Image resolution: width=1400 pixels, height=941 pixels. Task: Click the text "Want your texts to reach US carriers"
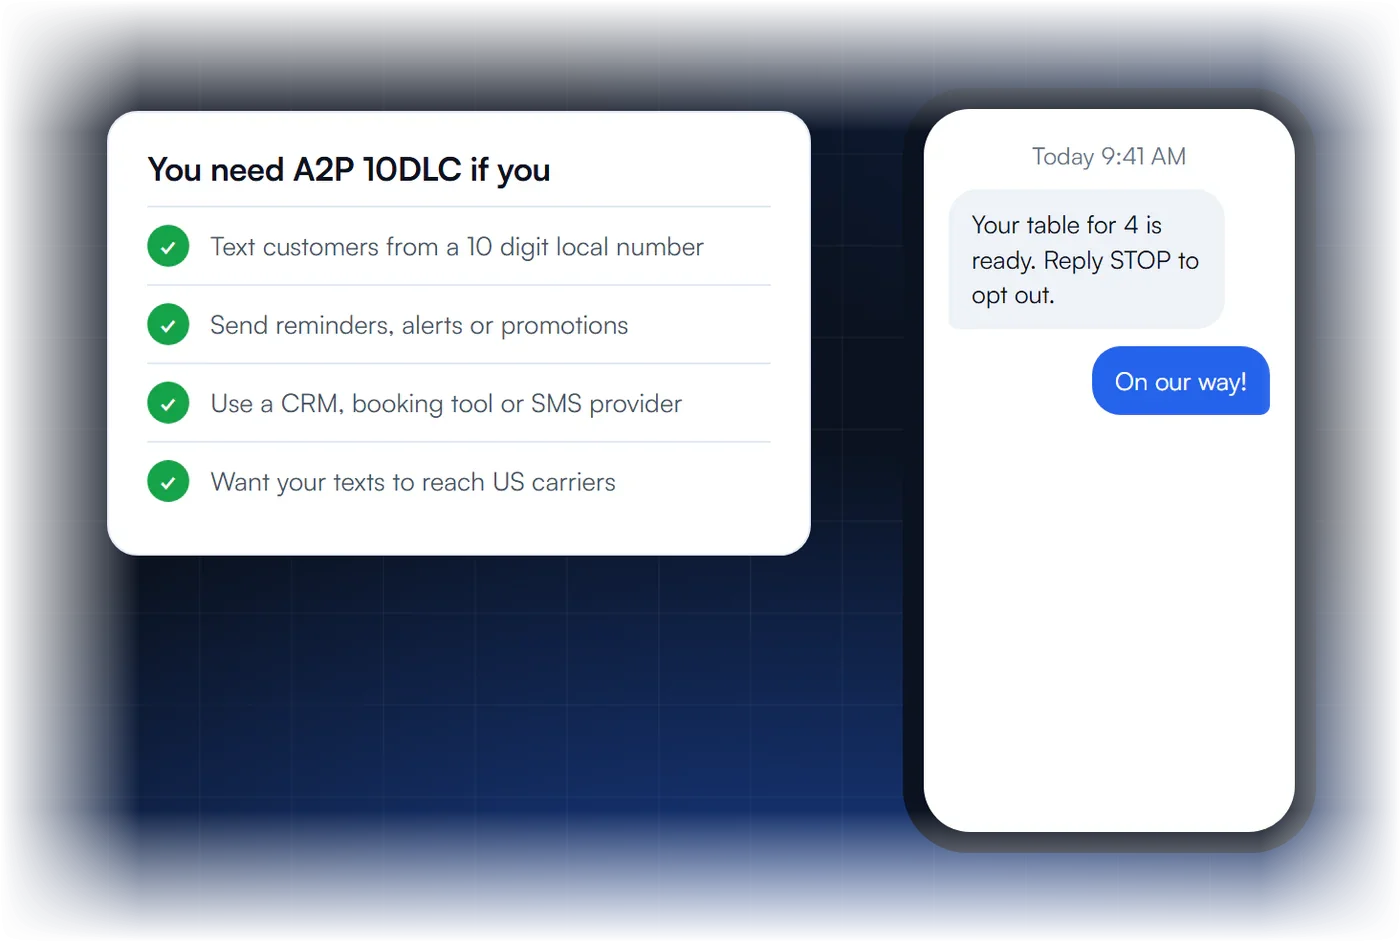tap(413, 482)
